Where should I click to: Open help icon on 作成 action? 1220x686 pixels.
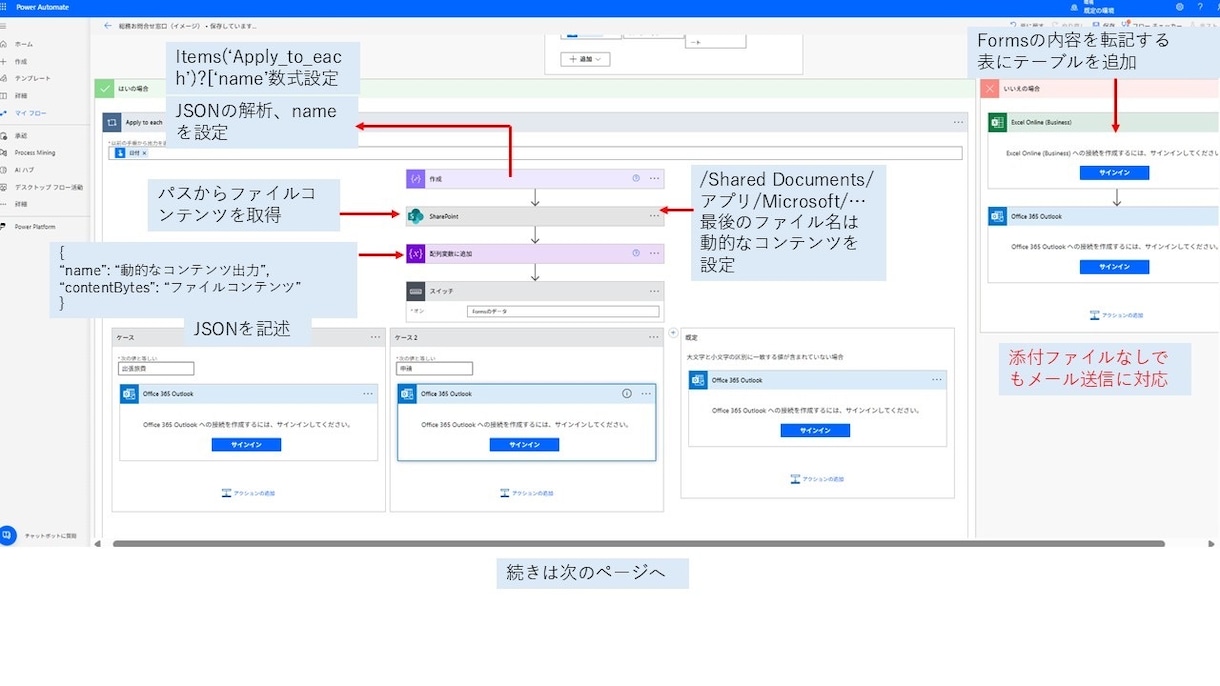636,179
